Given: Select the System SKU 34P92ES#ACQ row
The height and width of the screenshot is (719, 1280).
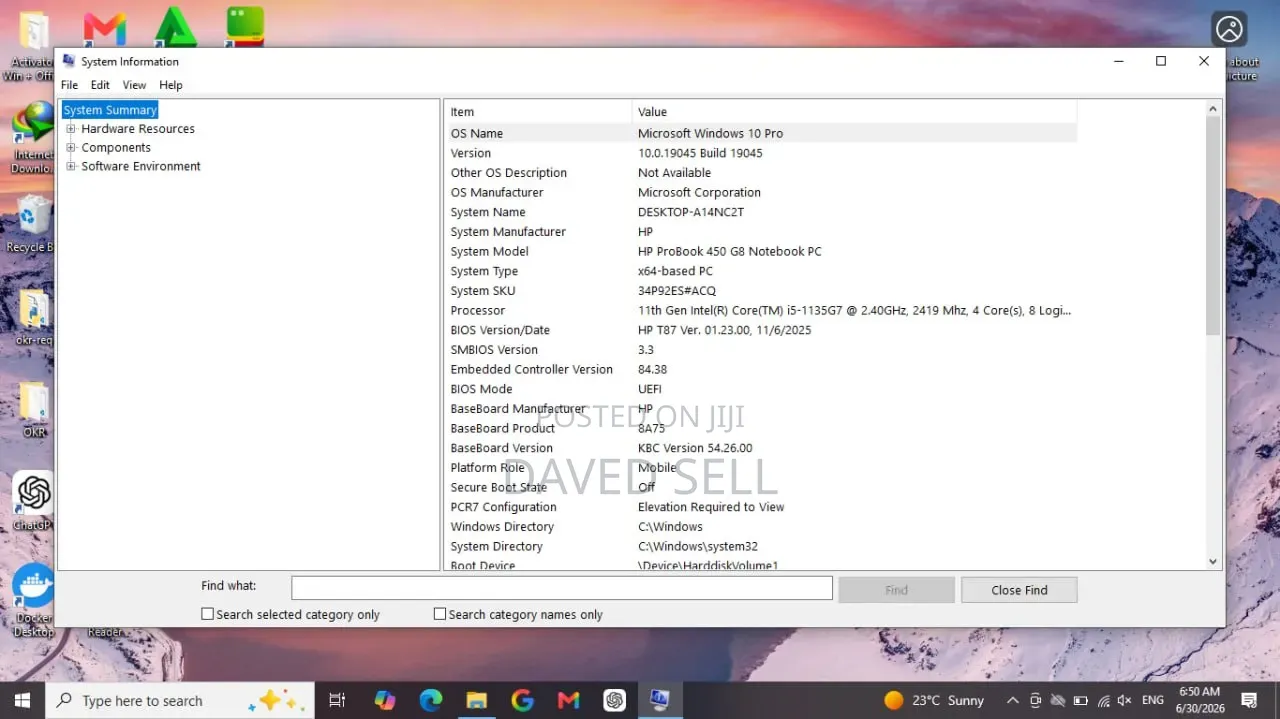Looking at the screenshot, I should (761, 291).
